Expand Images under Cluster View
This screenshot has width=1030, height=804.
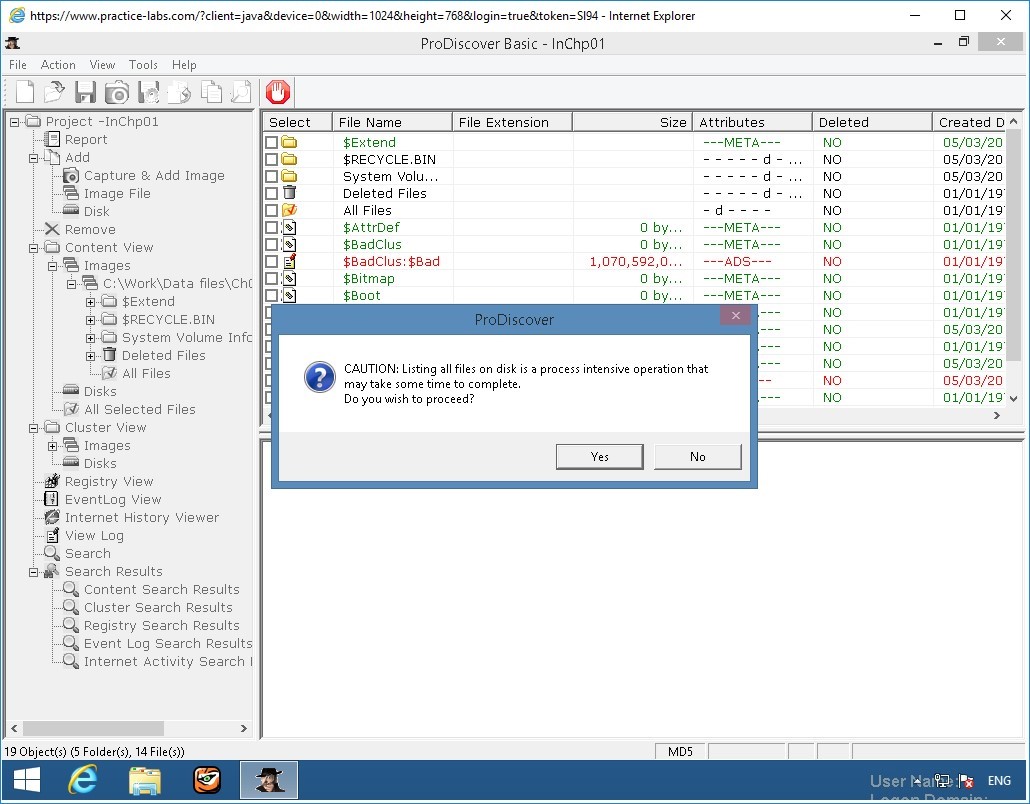click(53, 446)
